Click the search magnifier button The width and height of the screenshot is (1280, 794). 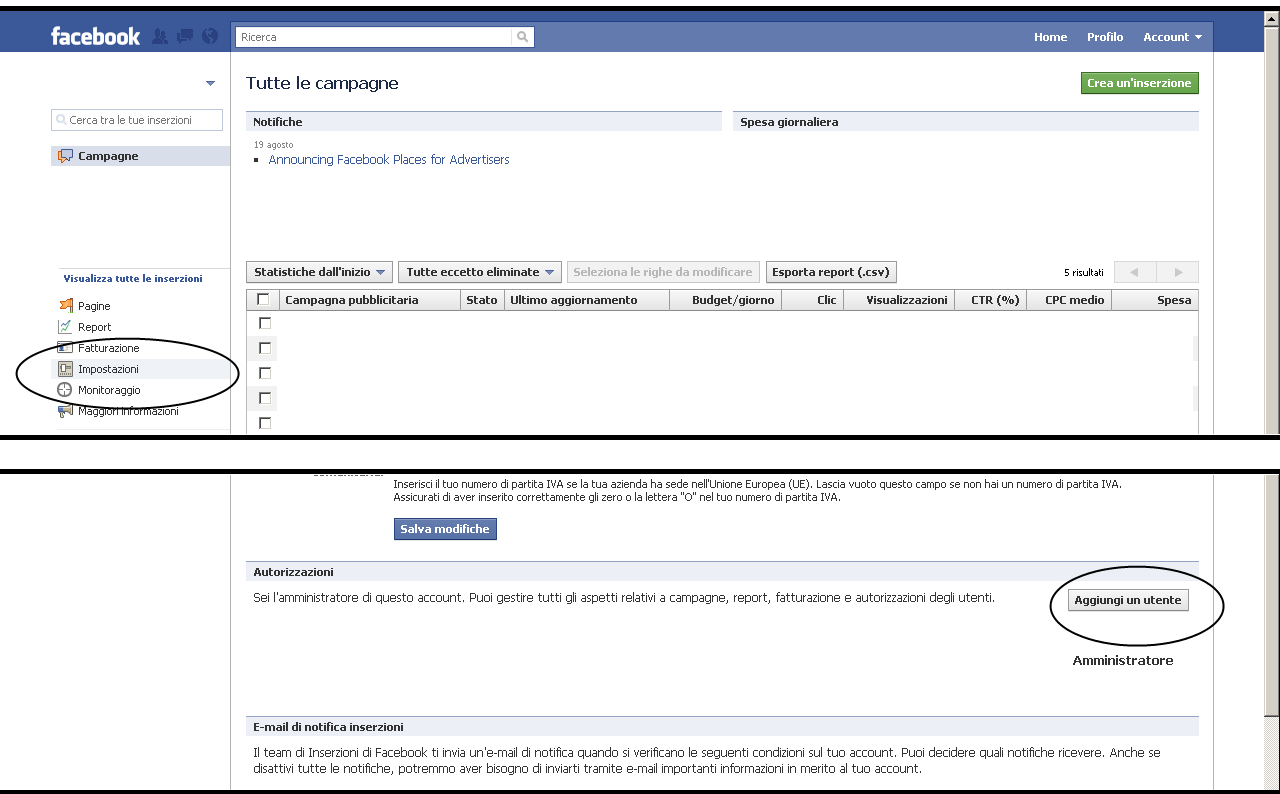point(522,37)
